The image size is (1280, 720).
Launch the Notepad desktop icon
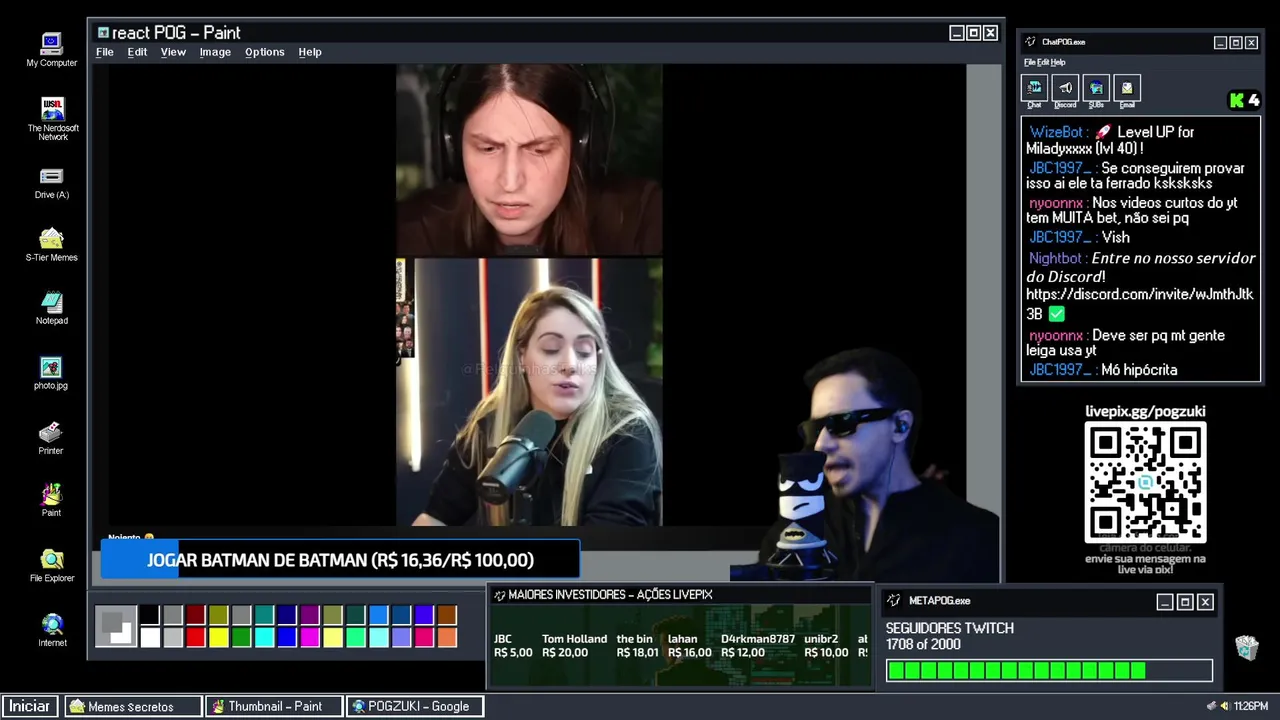click(51, 308)
